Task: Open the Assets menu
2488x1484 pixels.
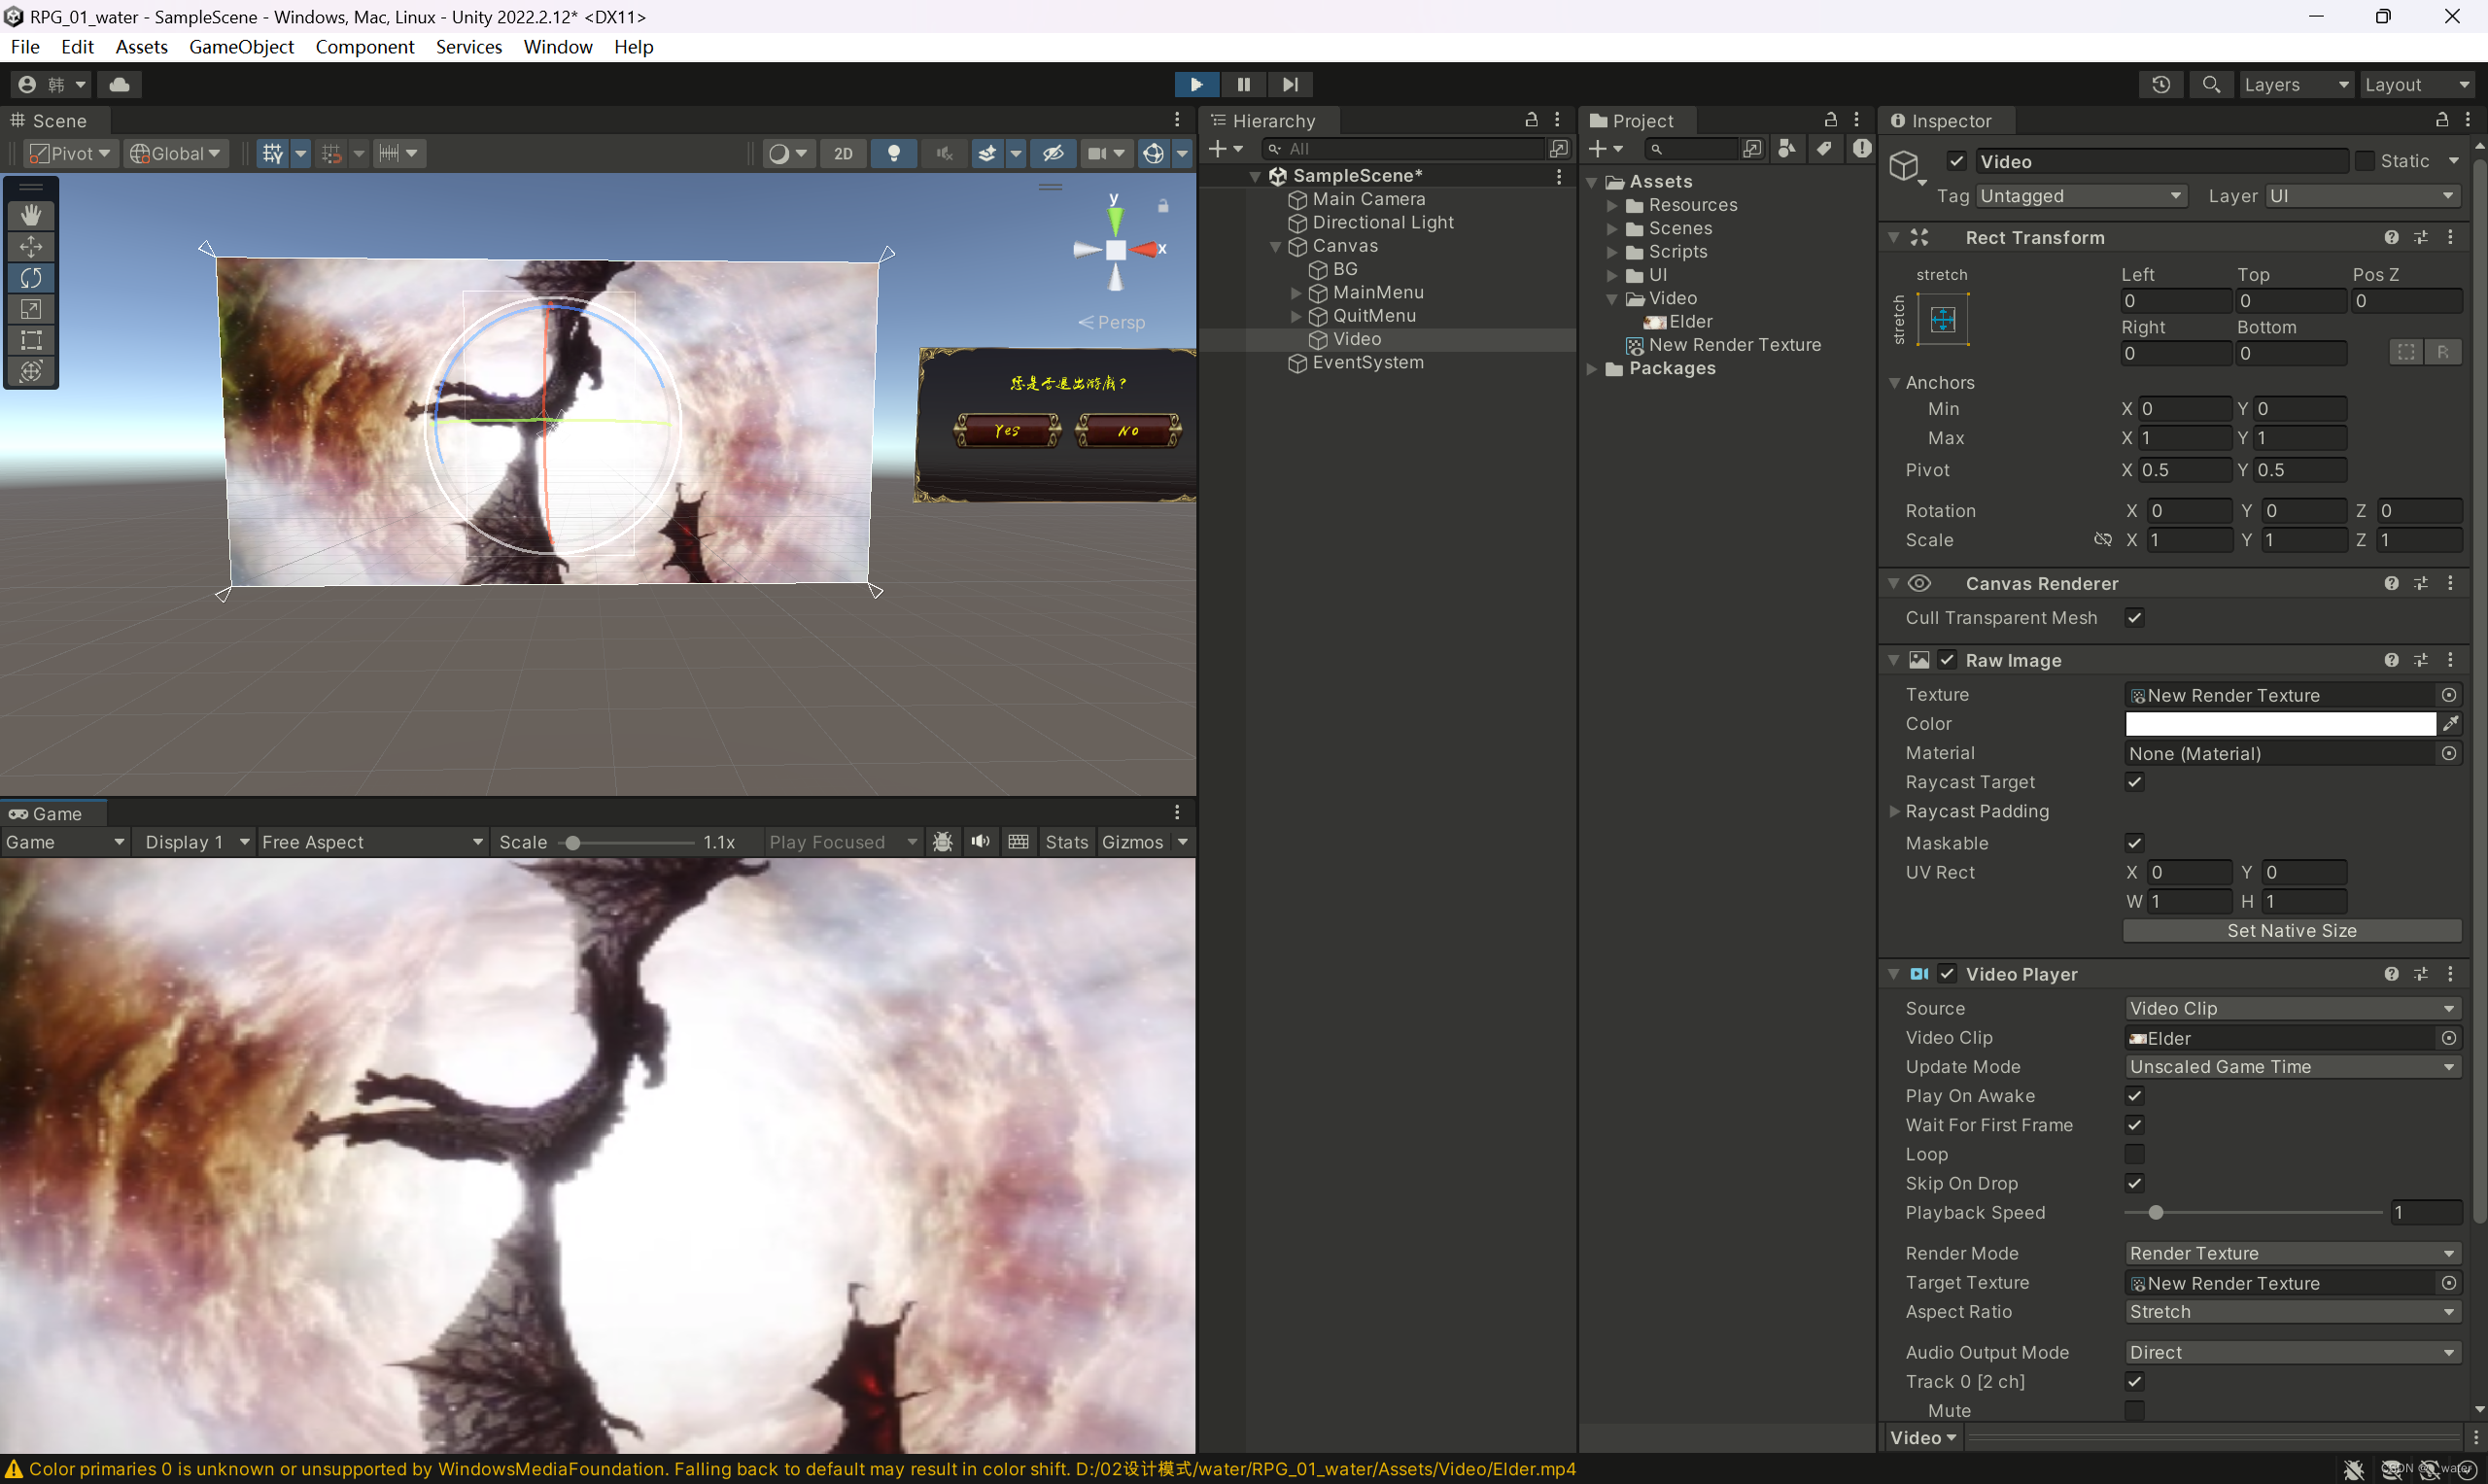Action: coord(141,47)
